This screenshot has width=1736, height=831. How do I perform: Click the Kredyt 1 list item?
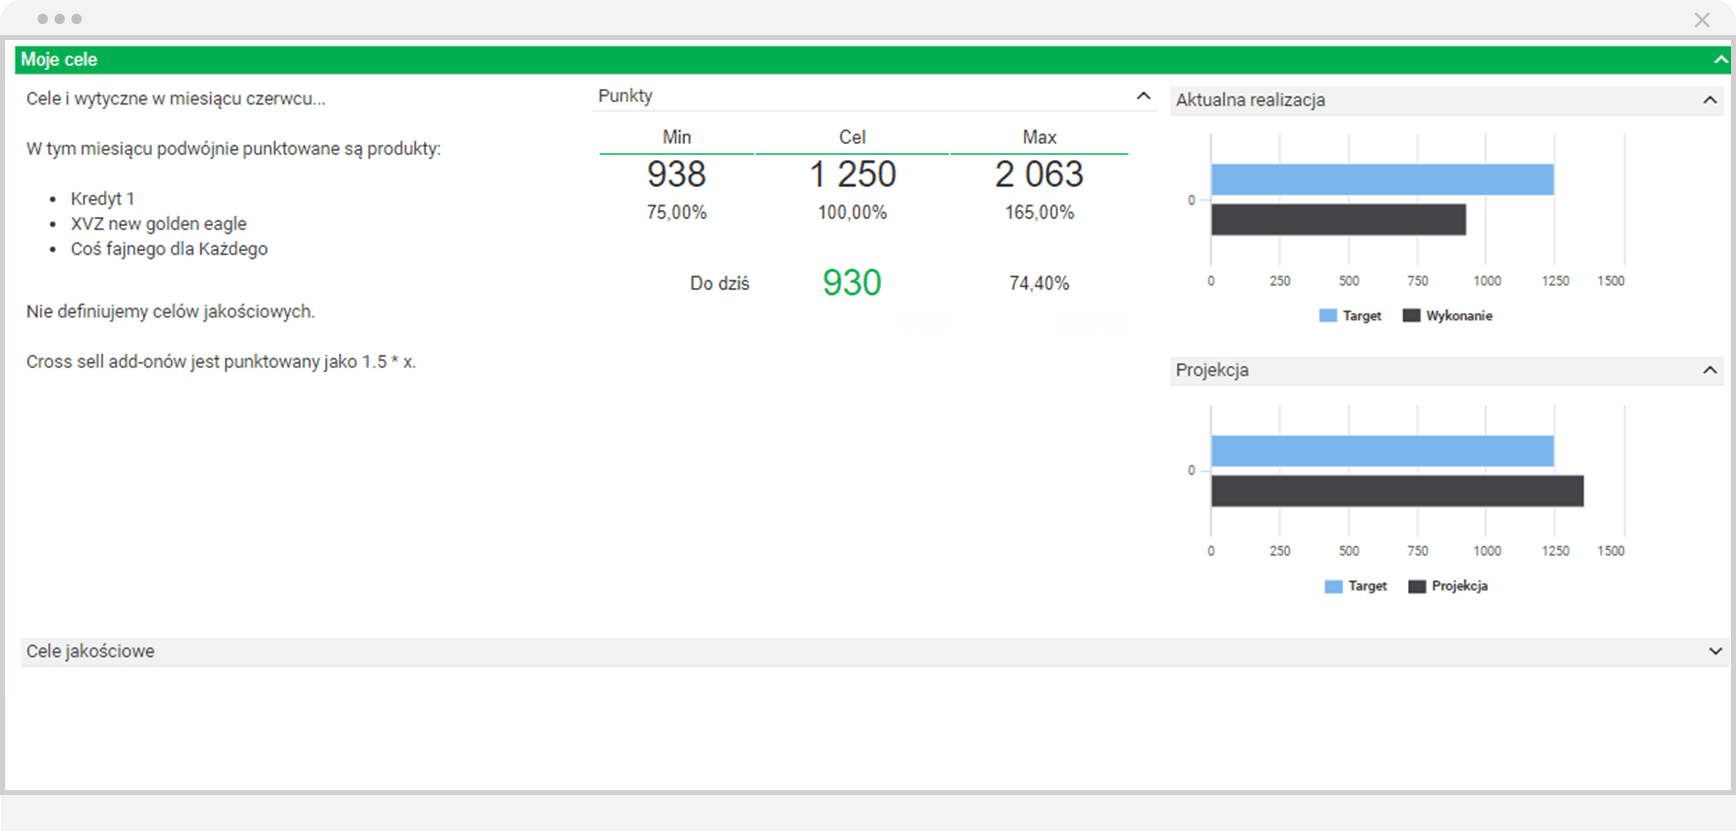pos(102,199)
